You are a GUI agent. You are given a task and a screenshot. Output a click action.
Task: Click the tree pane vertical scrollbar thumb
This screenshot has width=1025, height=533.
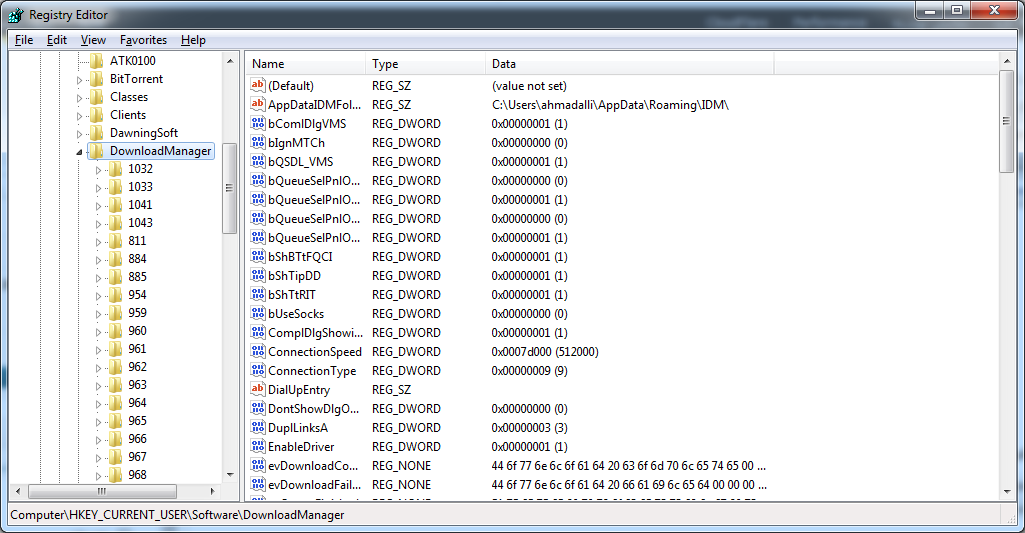point(229,188)
